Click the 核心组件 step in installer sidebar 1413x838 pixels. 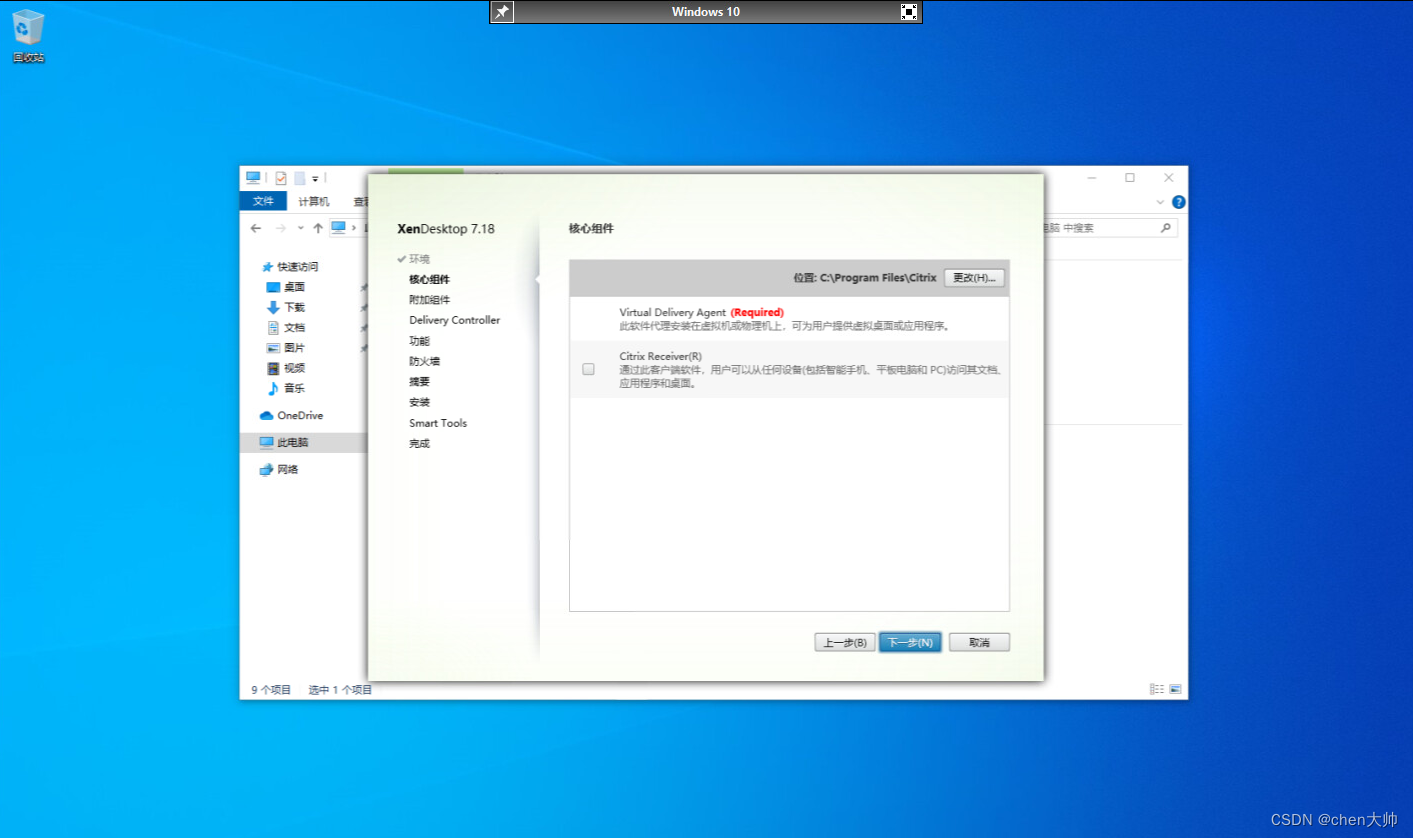[x=429, y=279]
